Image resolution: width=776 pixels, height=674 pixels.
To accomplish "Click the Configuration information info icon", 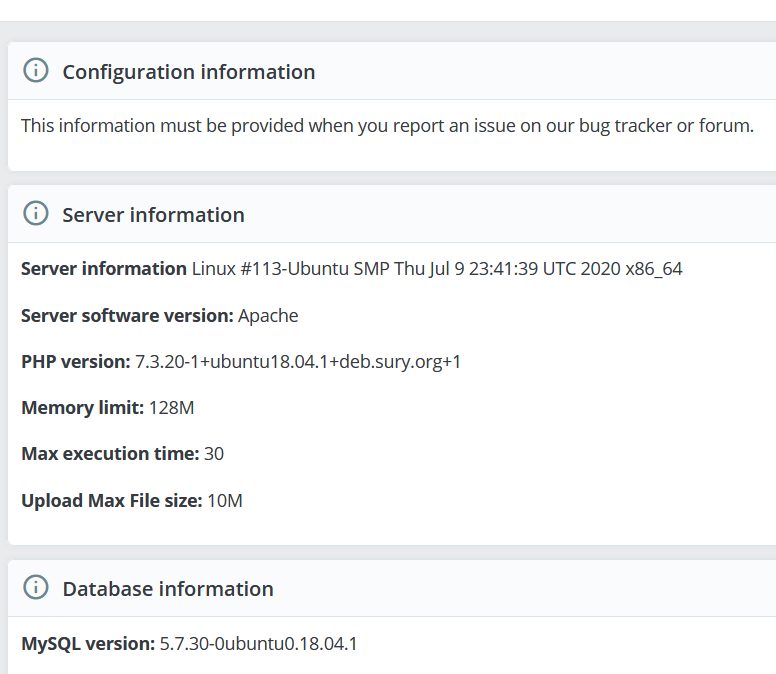I will click(x=36, y=71).
